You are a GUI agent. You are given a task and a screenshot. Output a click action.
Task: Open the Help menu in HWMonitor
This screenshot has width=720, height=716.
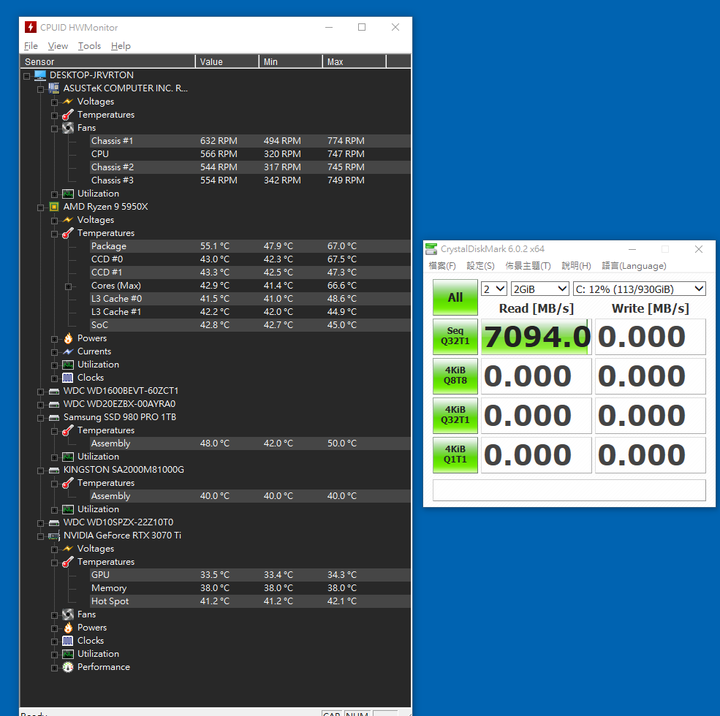(121, 46)
